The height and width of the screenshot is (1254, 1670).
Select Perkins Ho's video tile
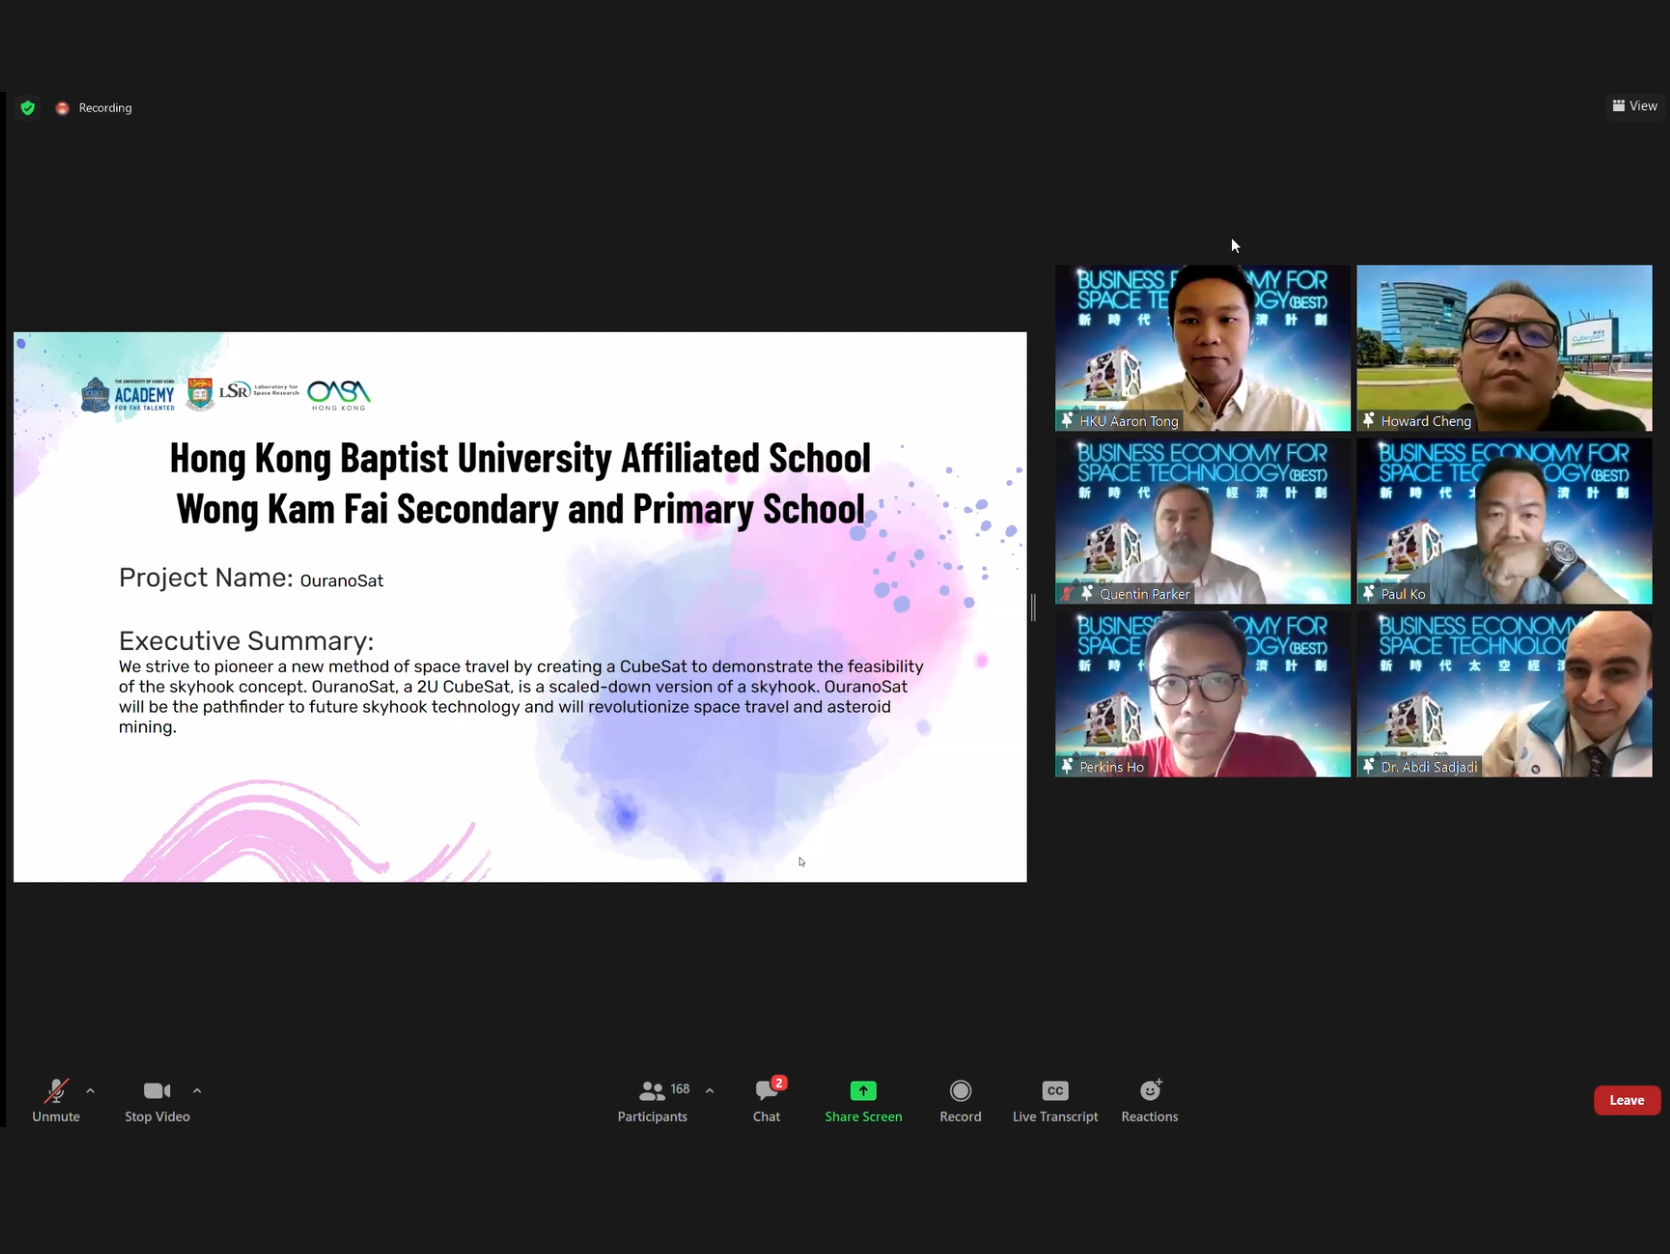coord(1203,694)
